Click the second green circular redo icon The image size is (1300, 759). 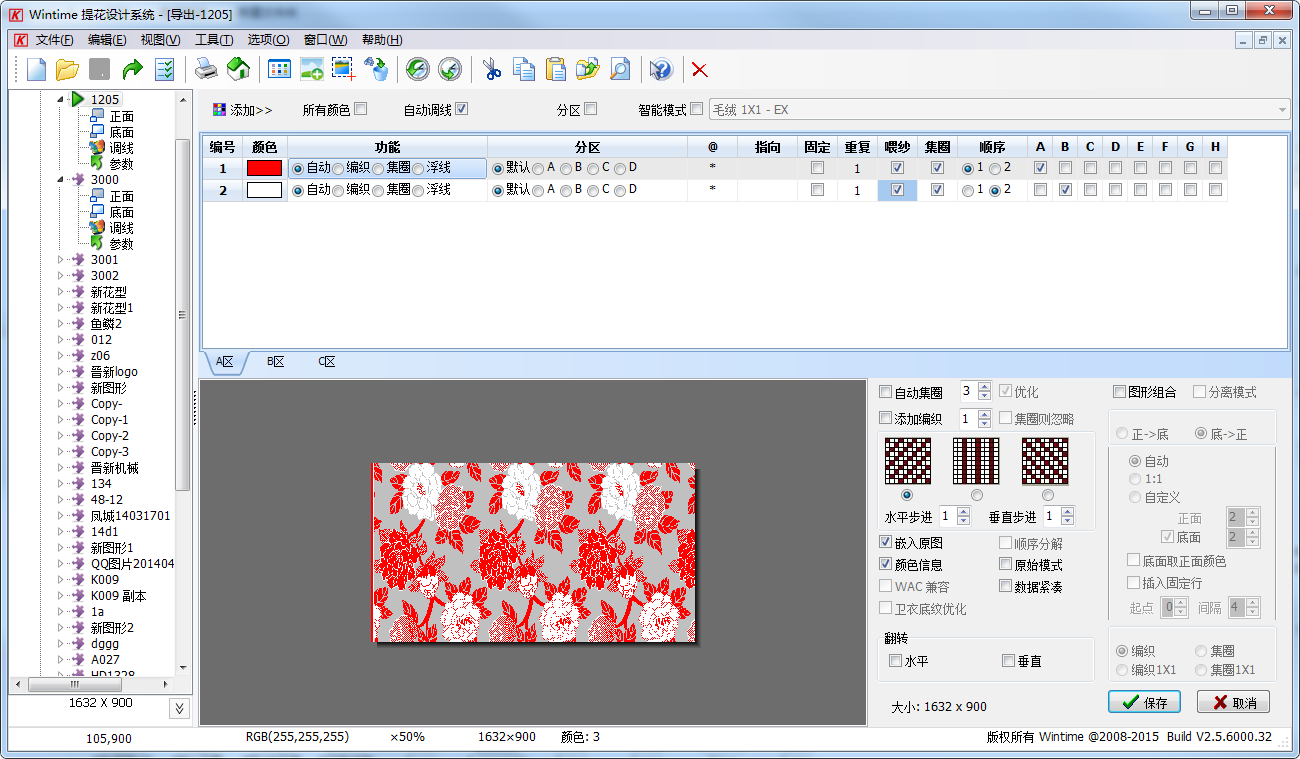[x=450, y=69]
